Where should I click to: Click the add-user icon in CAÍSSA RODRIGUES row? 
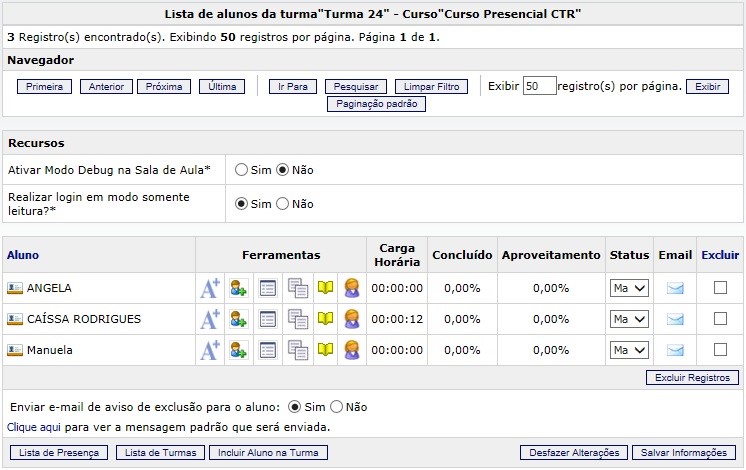click(238, 320)
